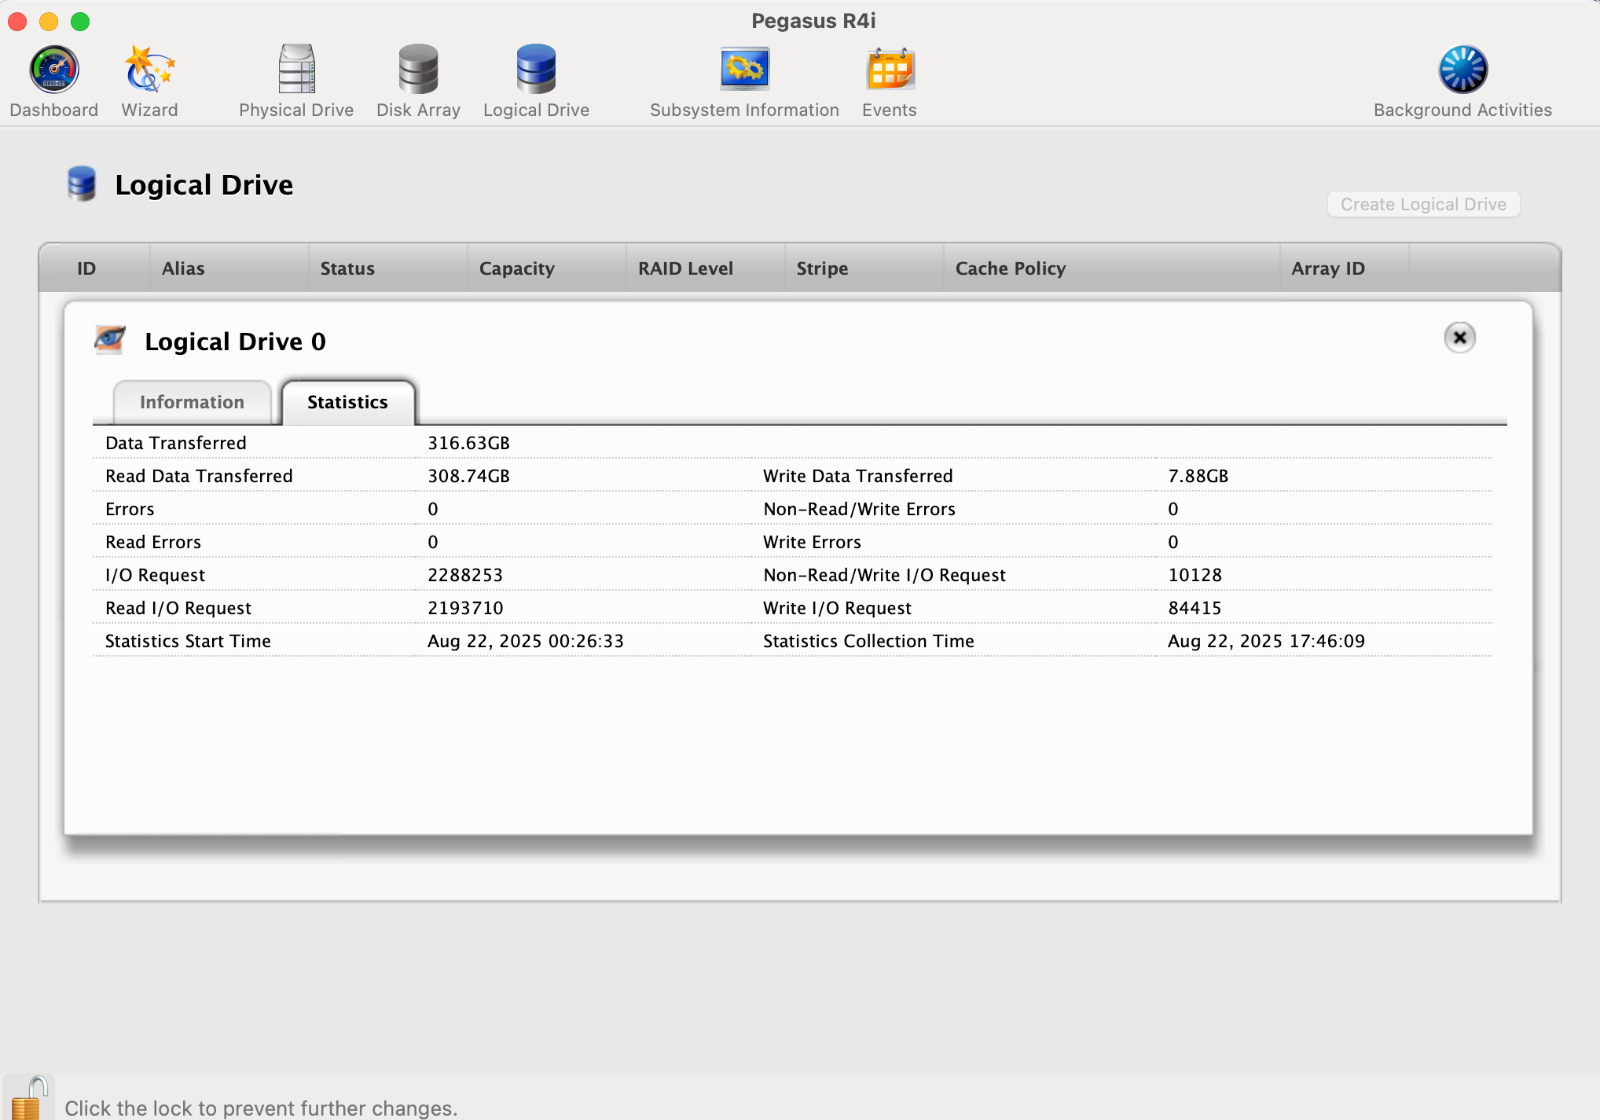Close the Logical Drive 0 details panel
1600x1120 pixels.
tap(1459, 338)
